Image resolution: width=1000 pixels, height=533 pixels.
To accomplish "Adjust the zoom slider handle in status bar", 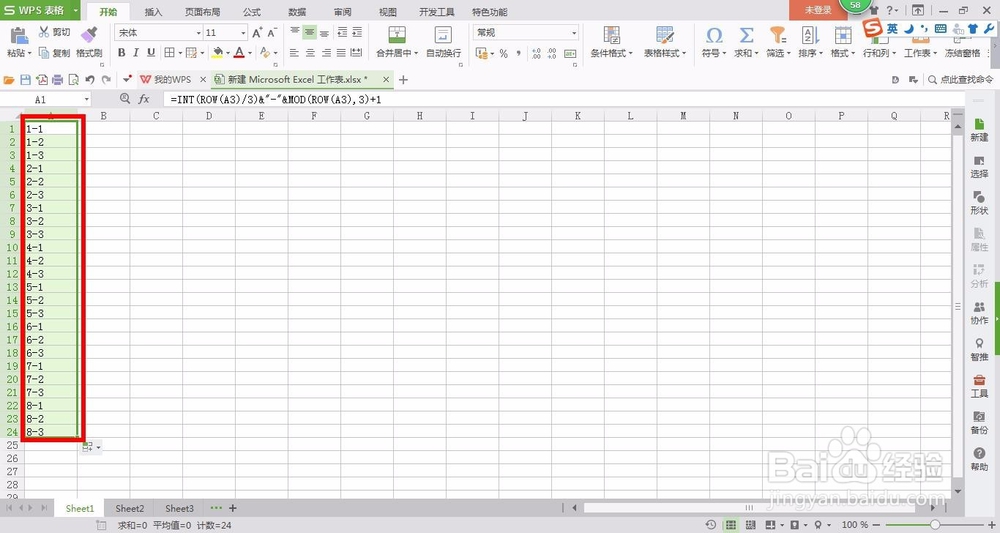I will 935,525.
